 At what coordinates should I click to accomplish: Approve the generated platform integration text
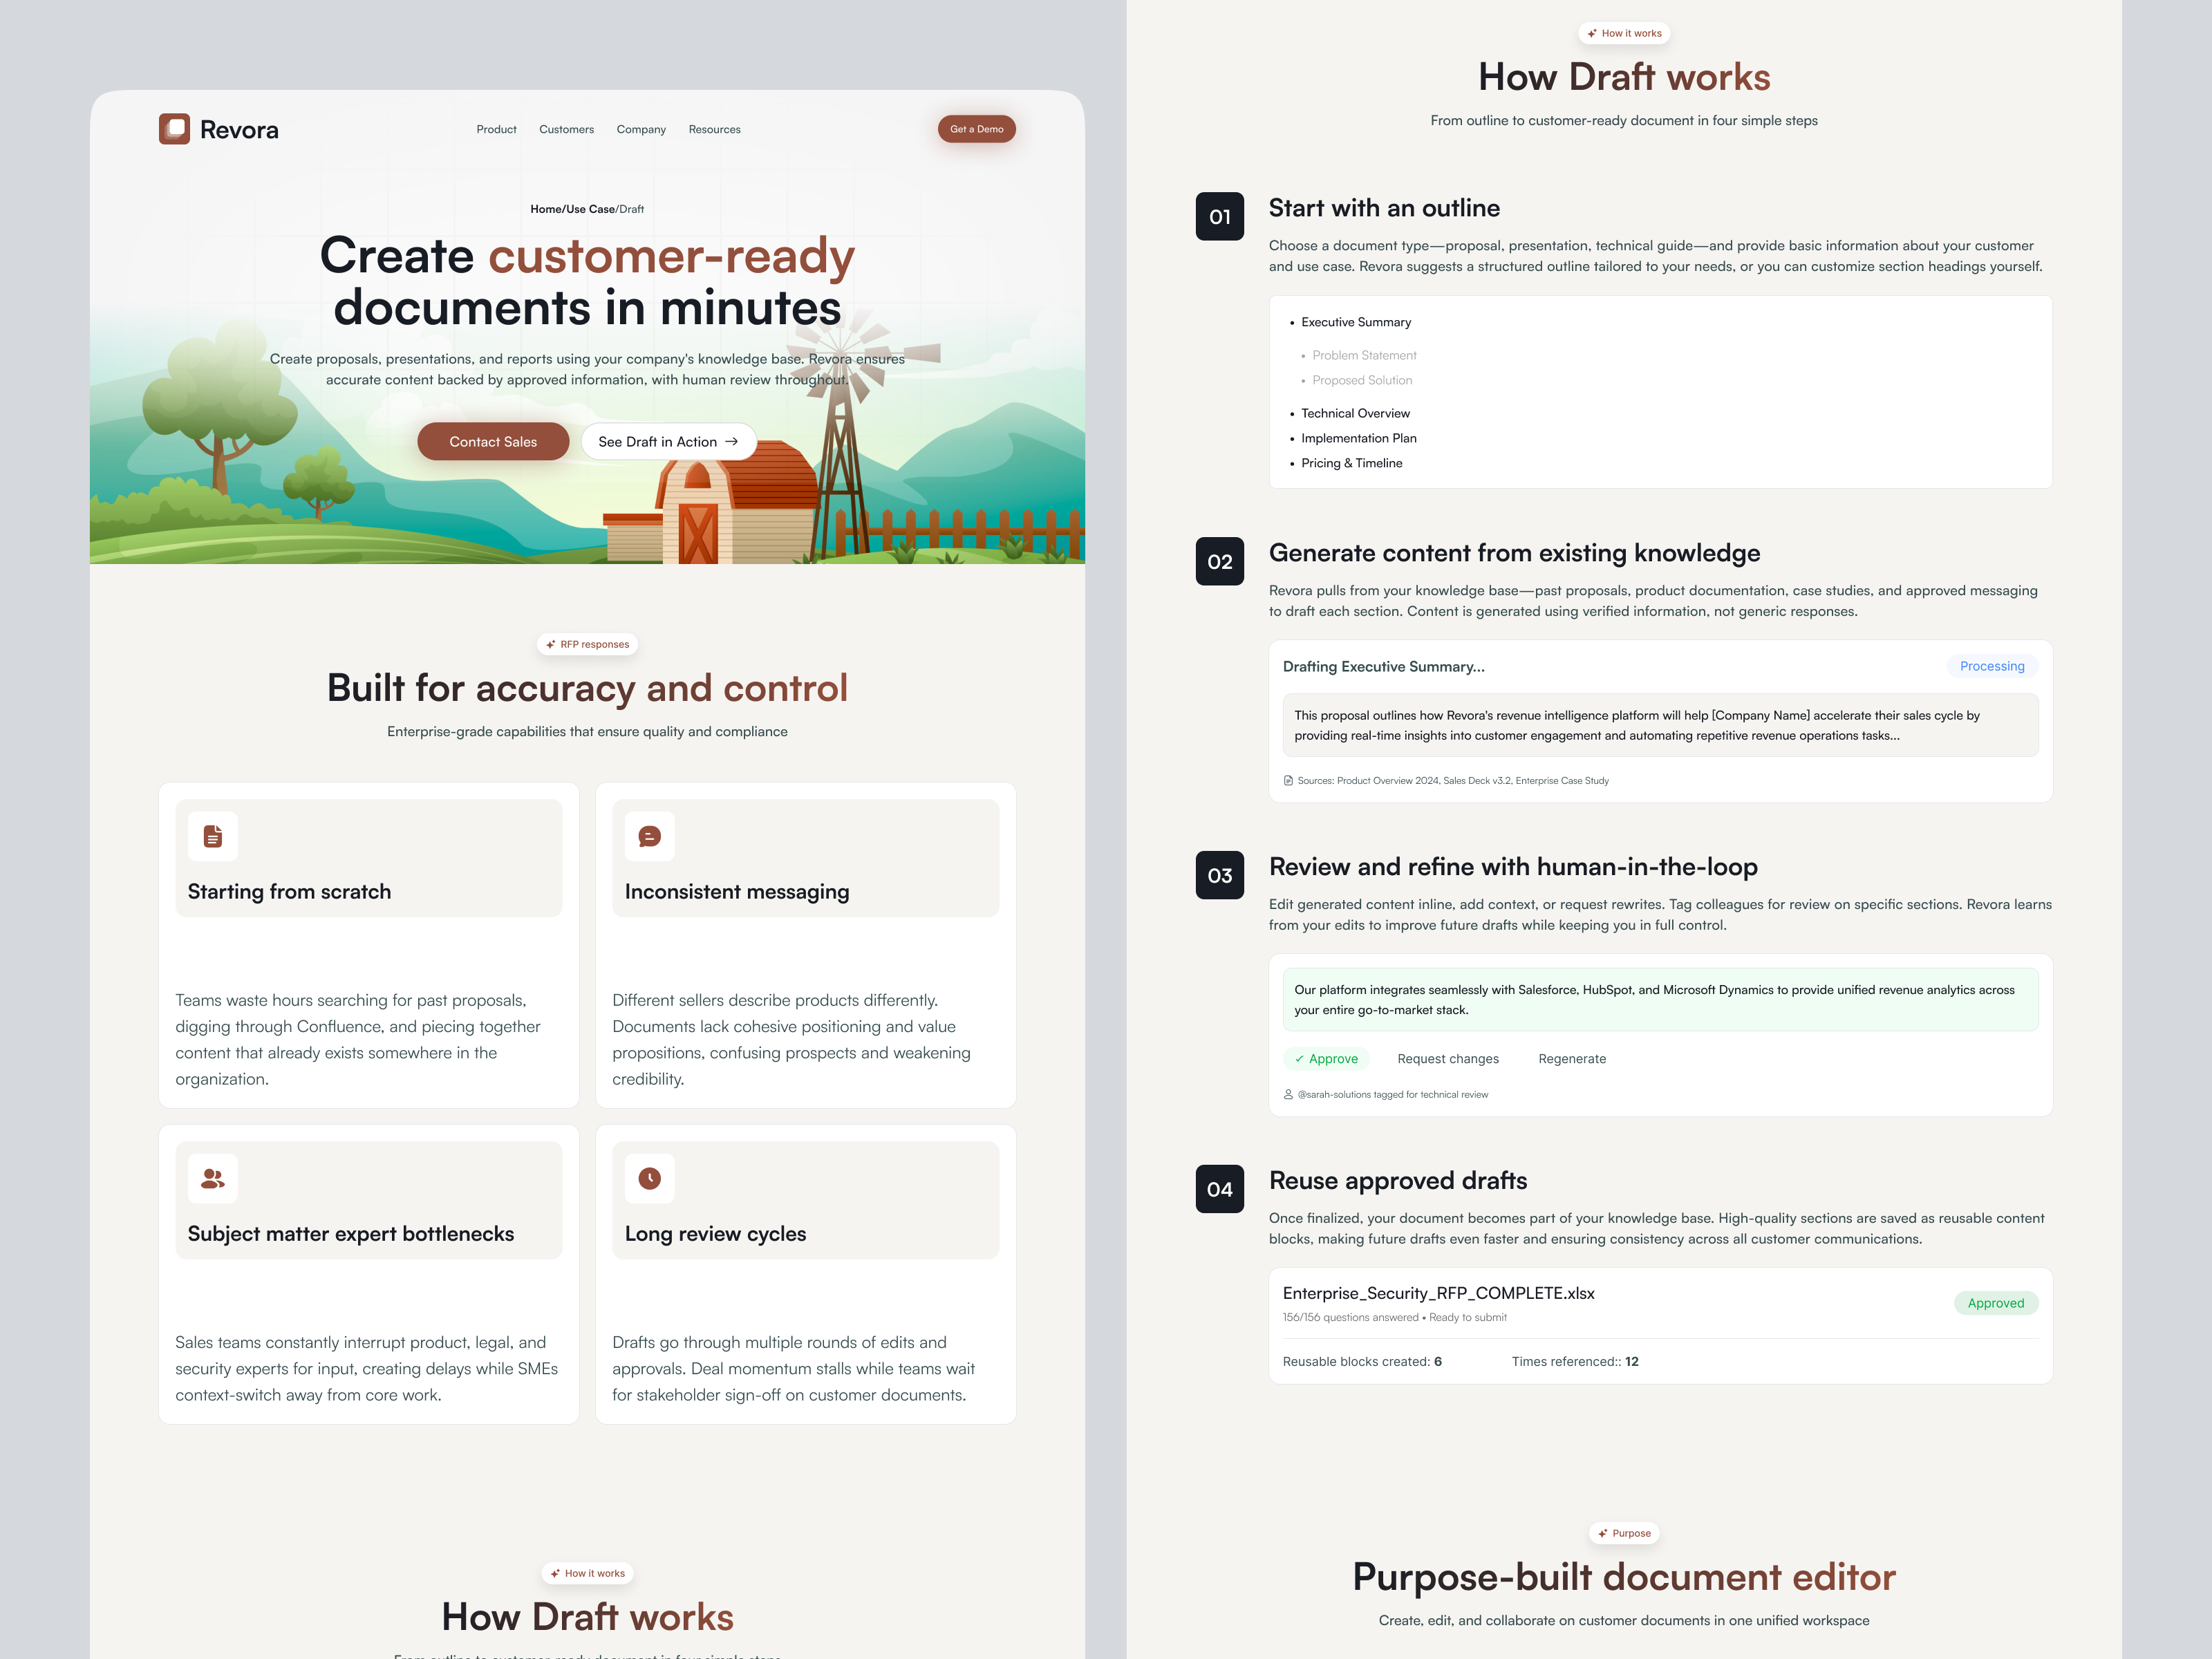point(1326,1058)
